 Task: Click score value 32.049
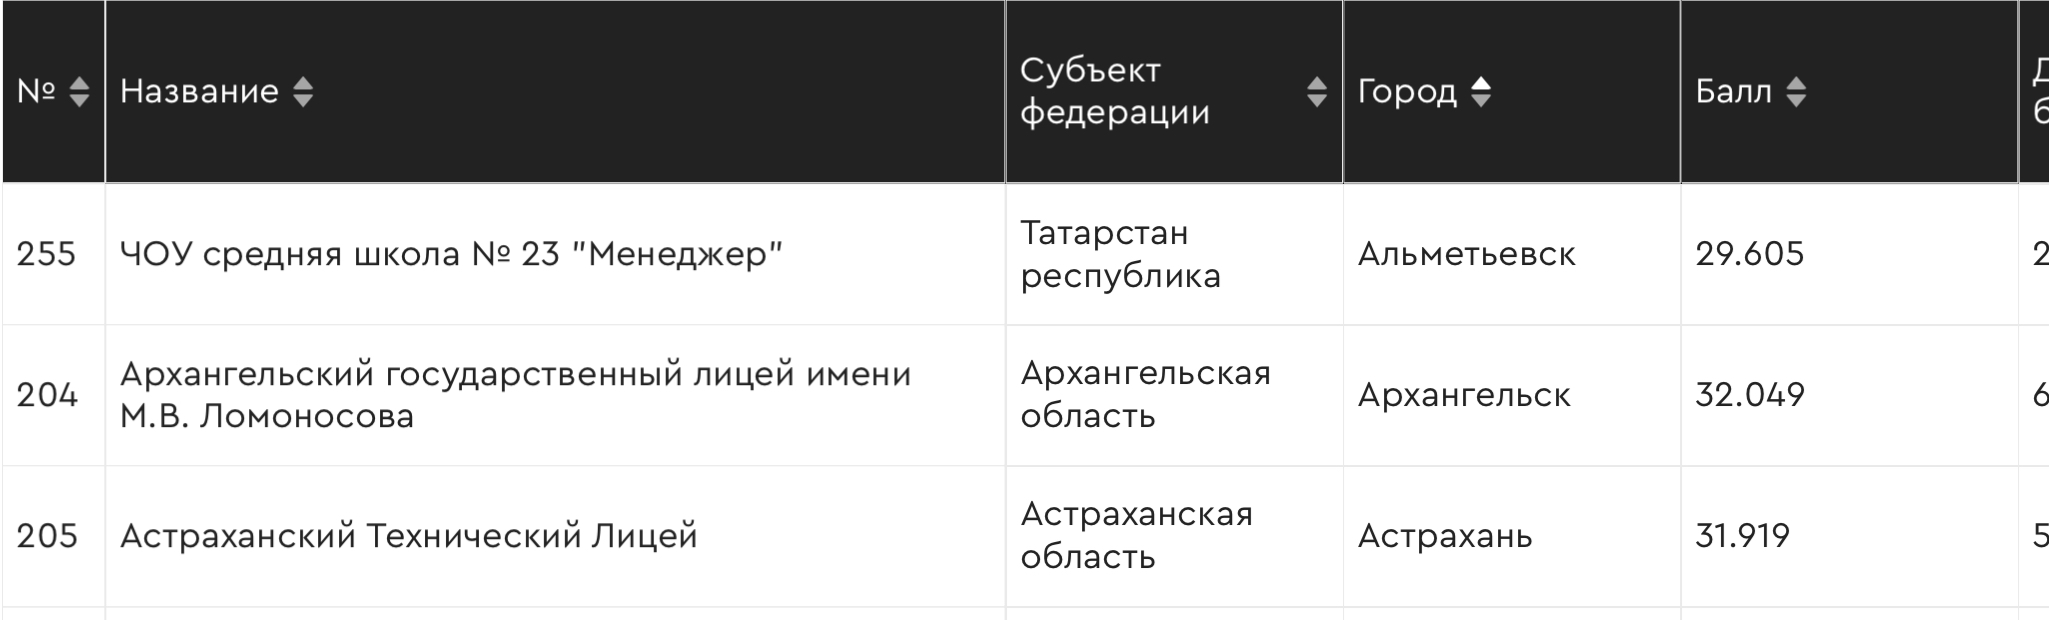[x=1749, y=395]
